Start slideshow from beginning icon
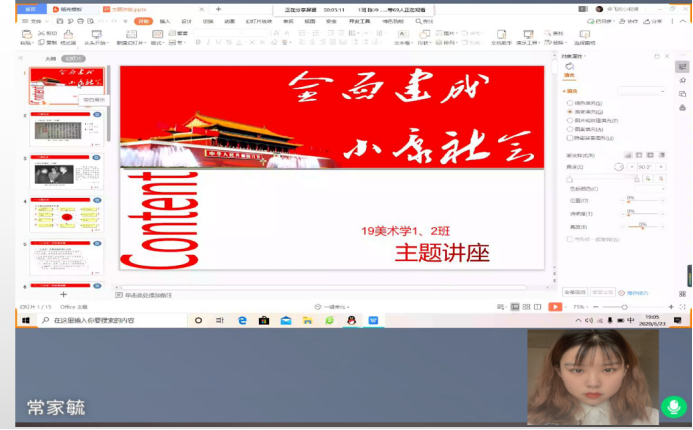The image size is (693, 430). 96,34
